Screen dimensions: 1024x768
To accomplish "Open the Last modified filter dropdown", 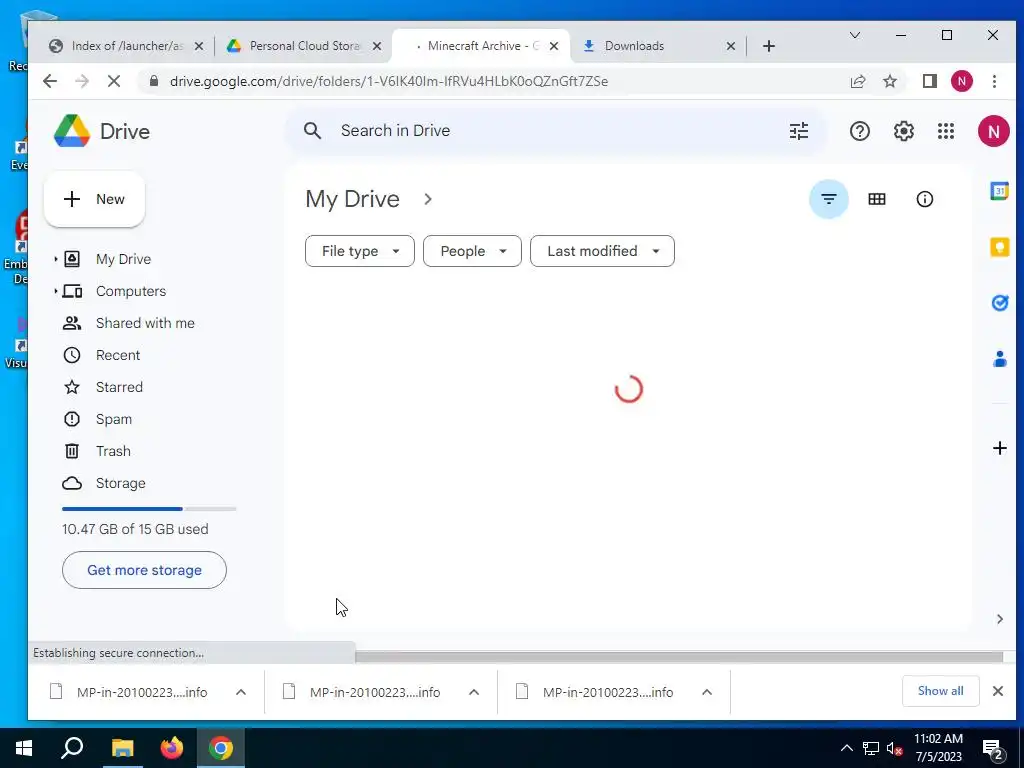I will (x=602, y=251).
